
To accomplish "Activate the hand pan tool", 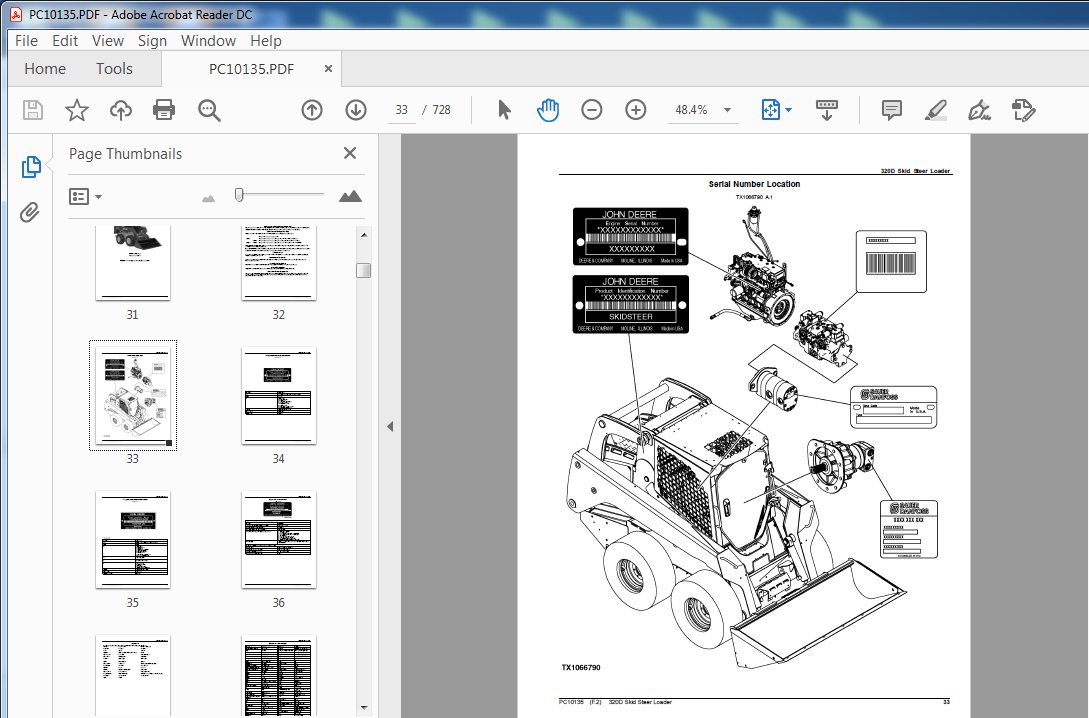I will (548, 110).
